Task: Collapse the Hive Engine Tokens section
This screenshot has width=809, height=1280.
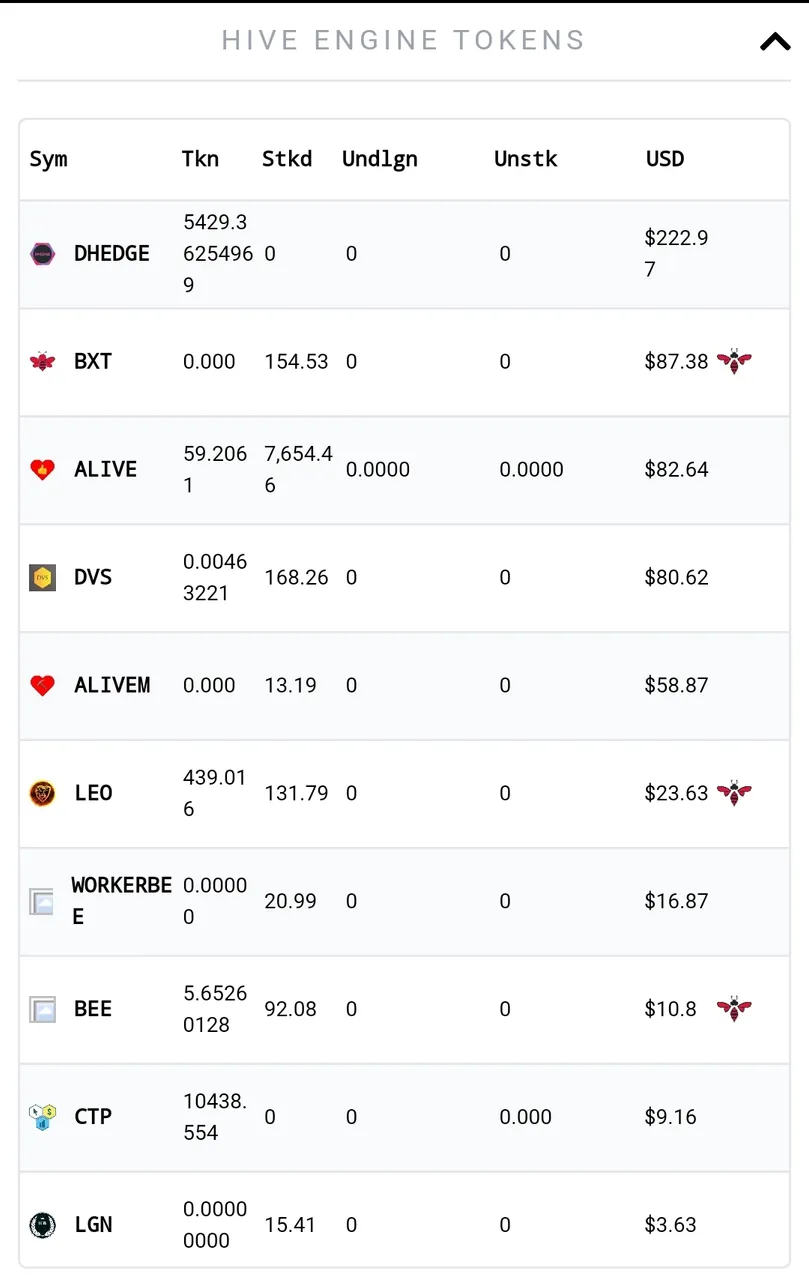Action: point(775,42)
